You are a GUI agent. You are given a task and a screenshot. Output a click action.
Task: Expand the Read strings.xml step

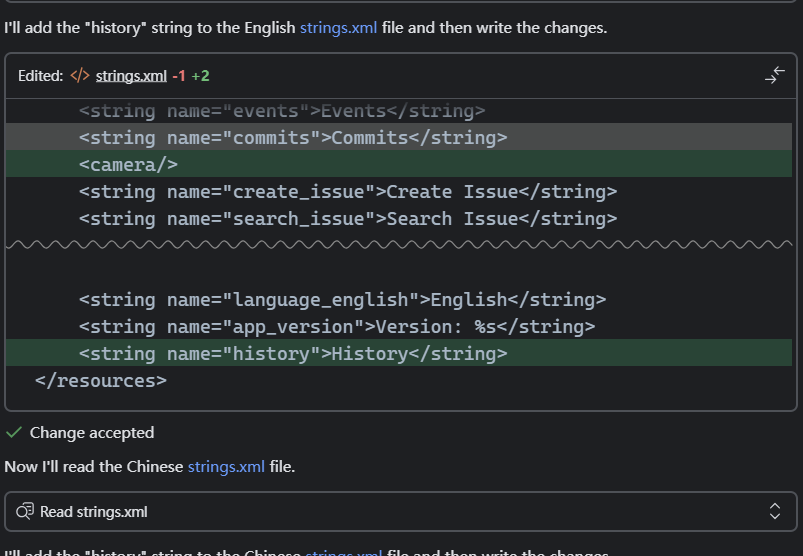(x=774, y=511)
